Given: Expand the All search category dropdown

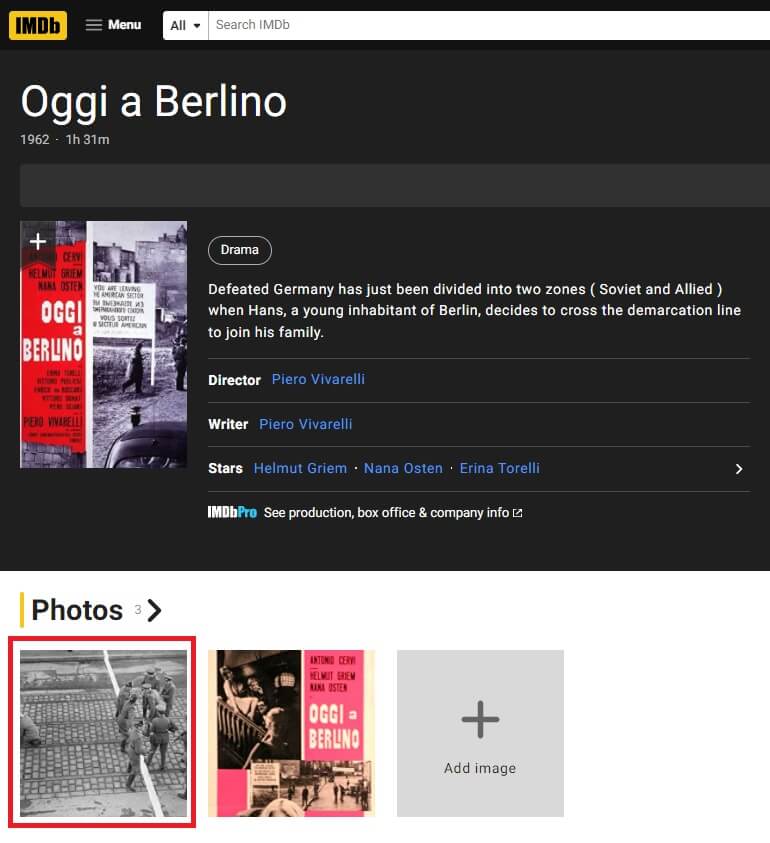Looking at the screenshot, I should (x=186, y=26).
